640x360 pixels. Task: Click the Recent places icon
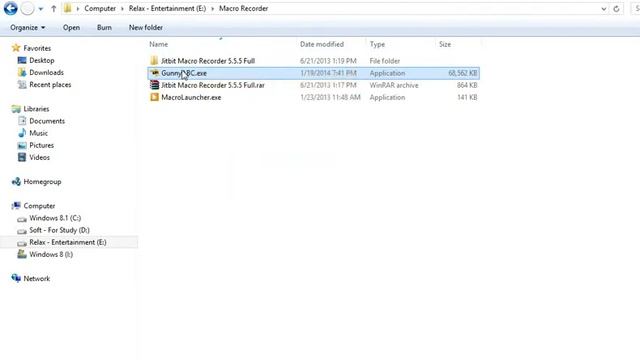pos(22,84)
